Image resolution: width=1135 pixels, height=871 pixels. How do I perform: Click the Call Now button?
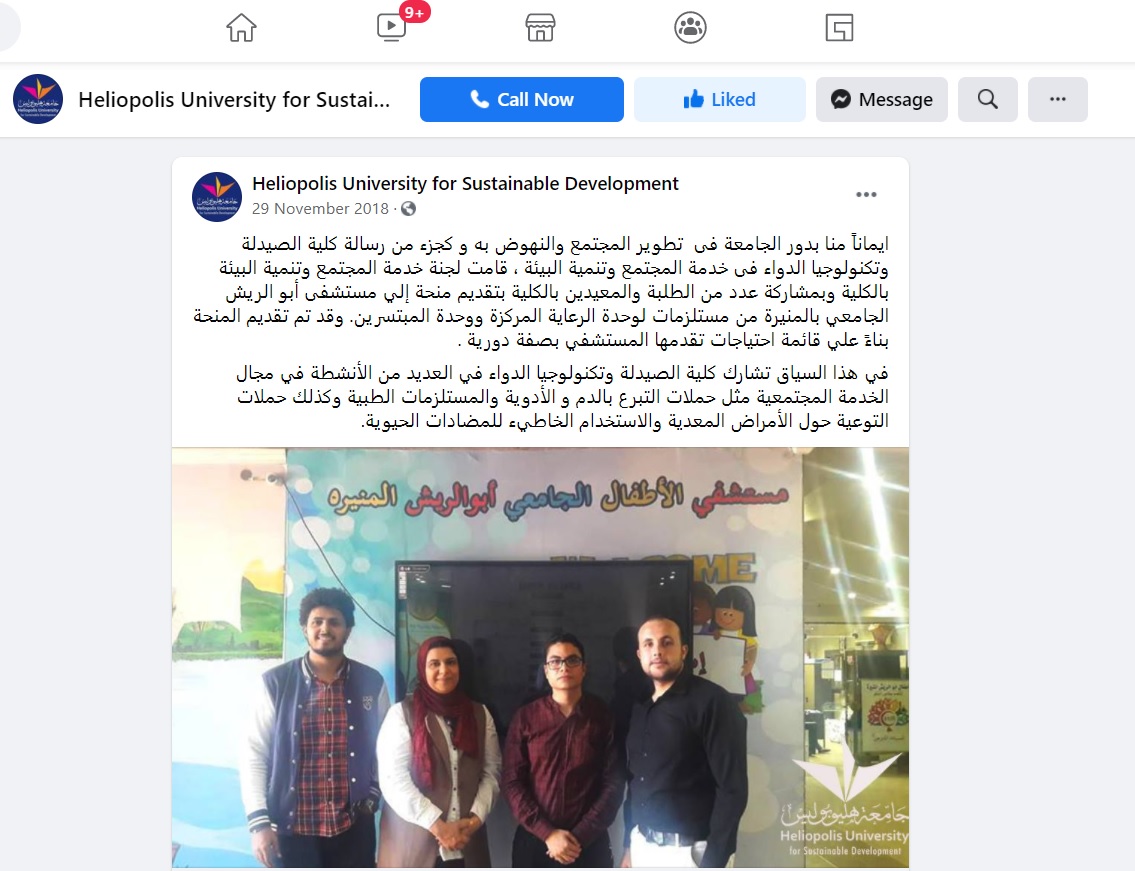pyautogui.click(x=521, y=99)
